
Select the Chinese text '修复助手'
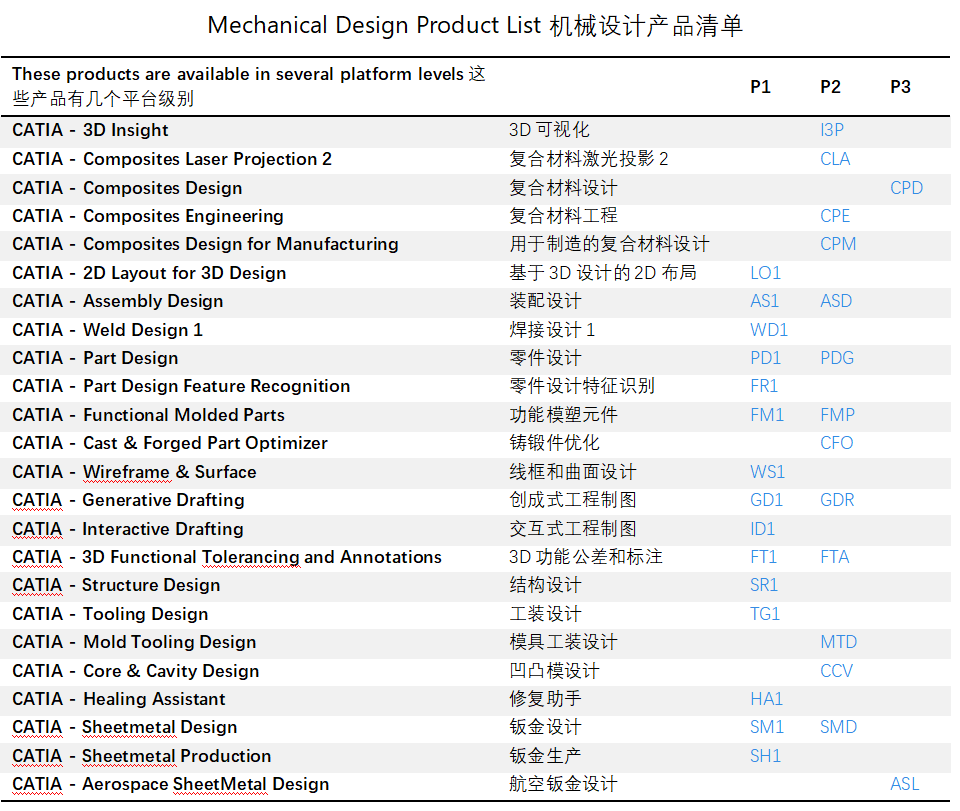(x=546, y=699)
